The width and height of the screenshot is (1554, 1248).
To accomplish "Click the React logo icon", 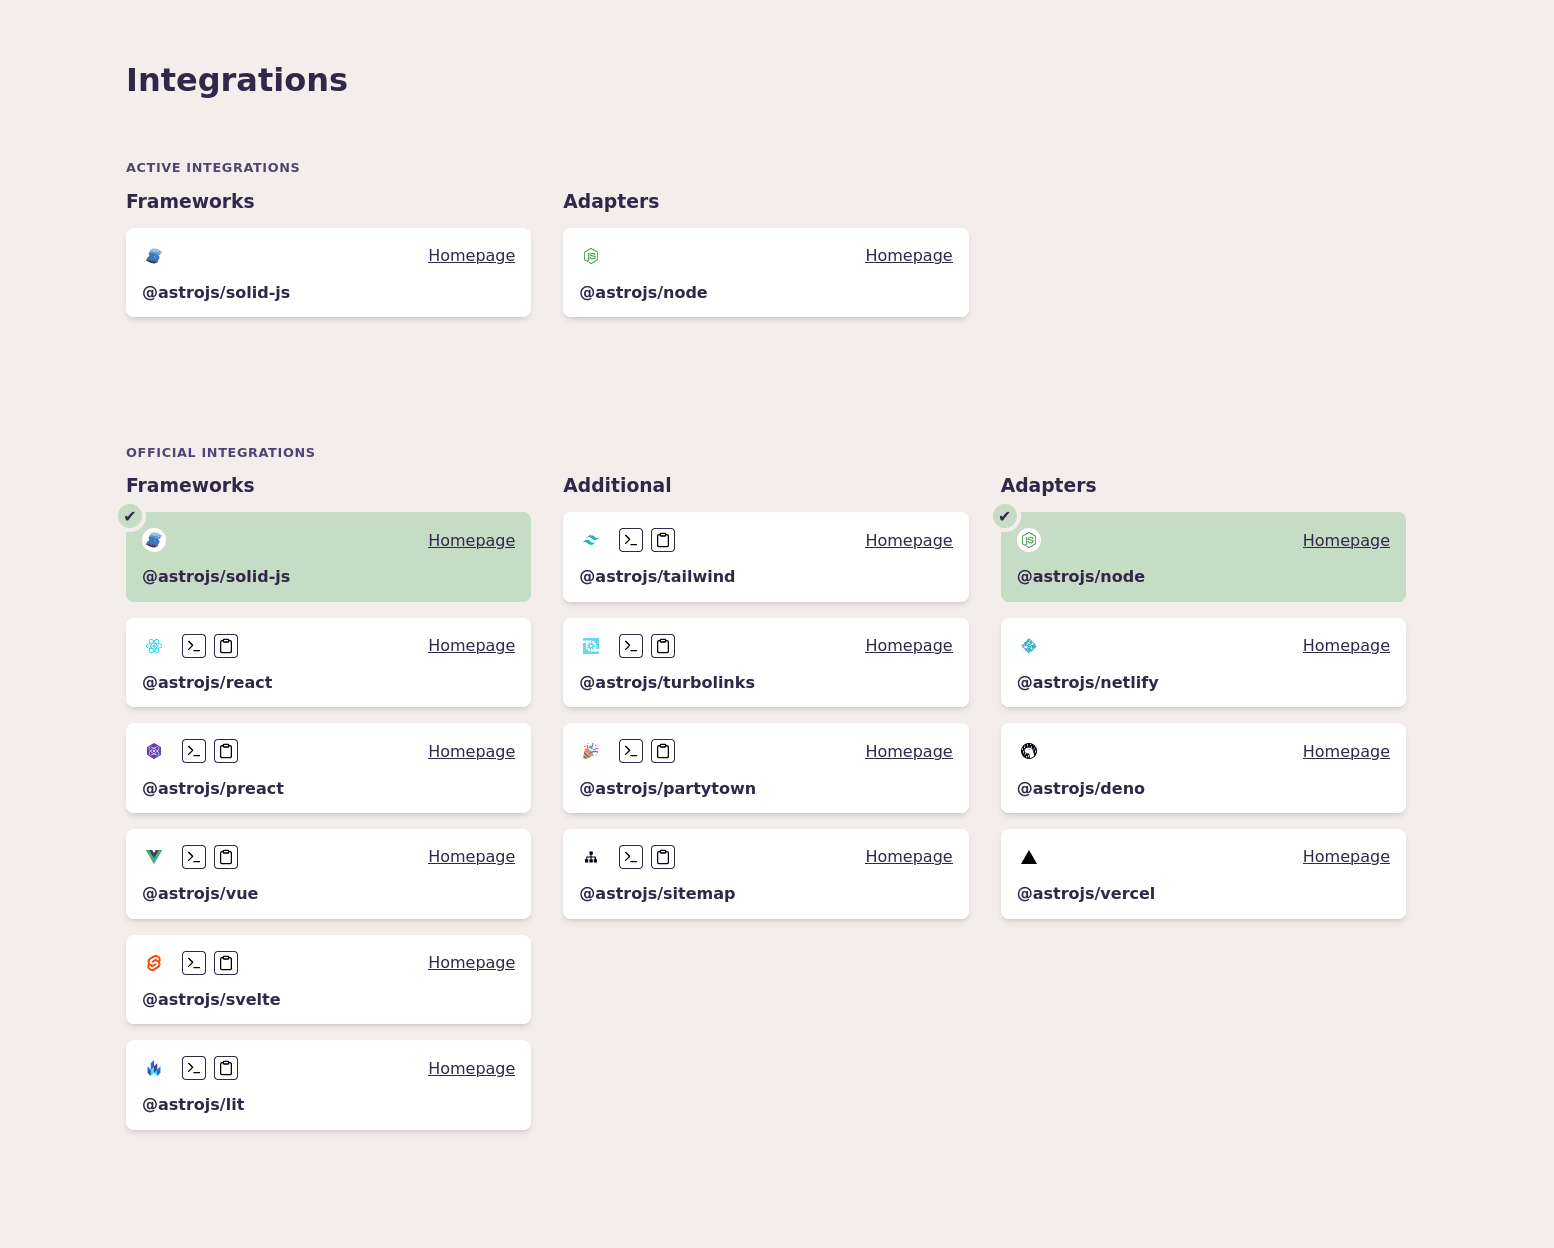I will coord(154,646).
